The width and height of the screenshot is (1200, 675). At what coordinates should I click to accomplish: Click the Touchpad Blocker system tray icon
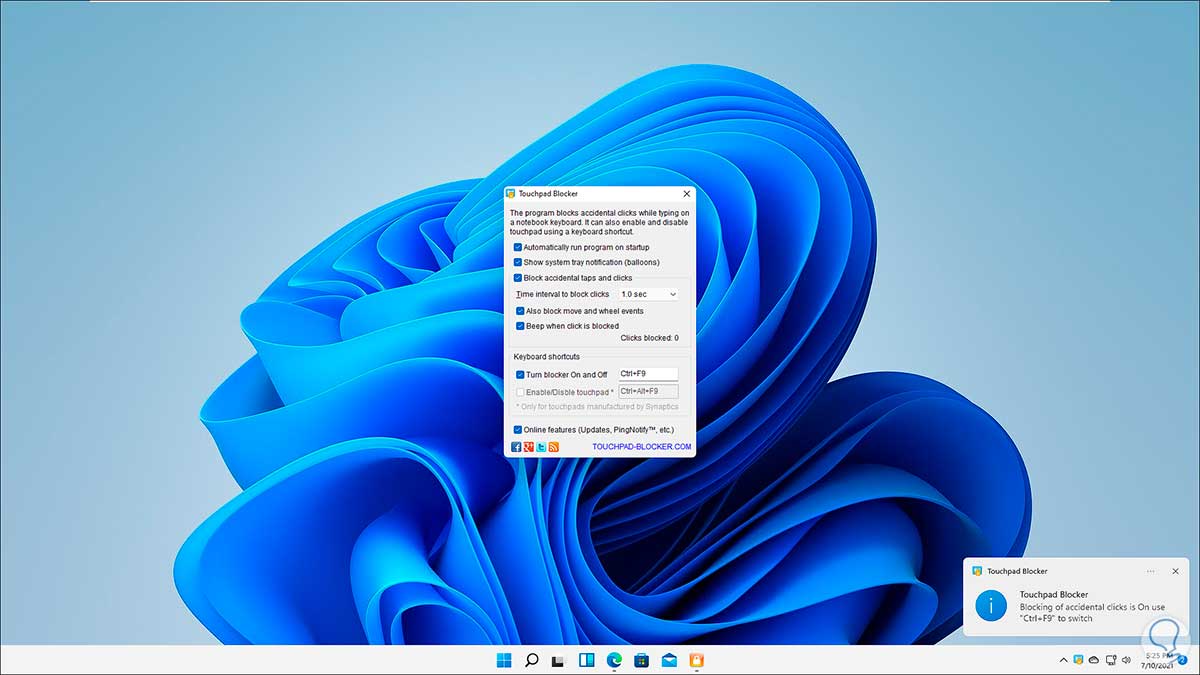coord(1079,660)
